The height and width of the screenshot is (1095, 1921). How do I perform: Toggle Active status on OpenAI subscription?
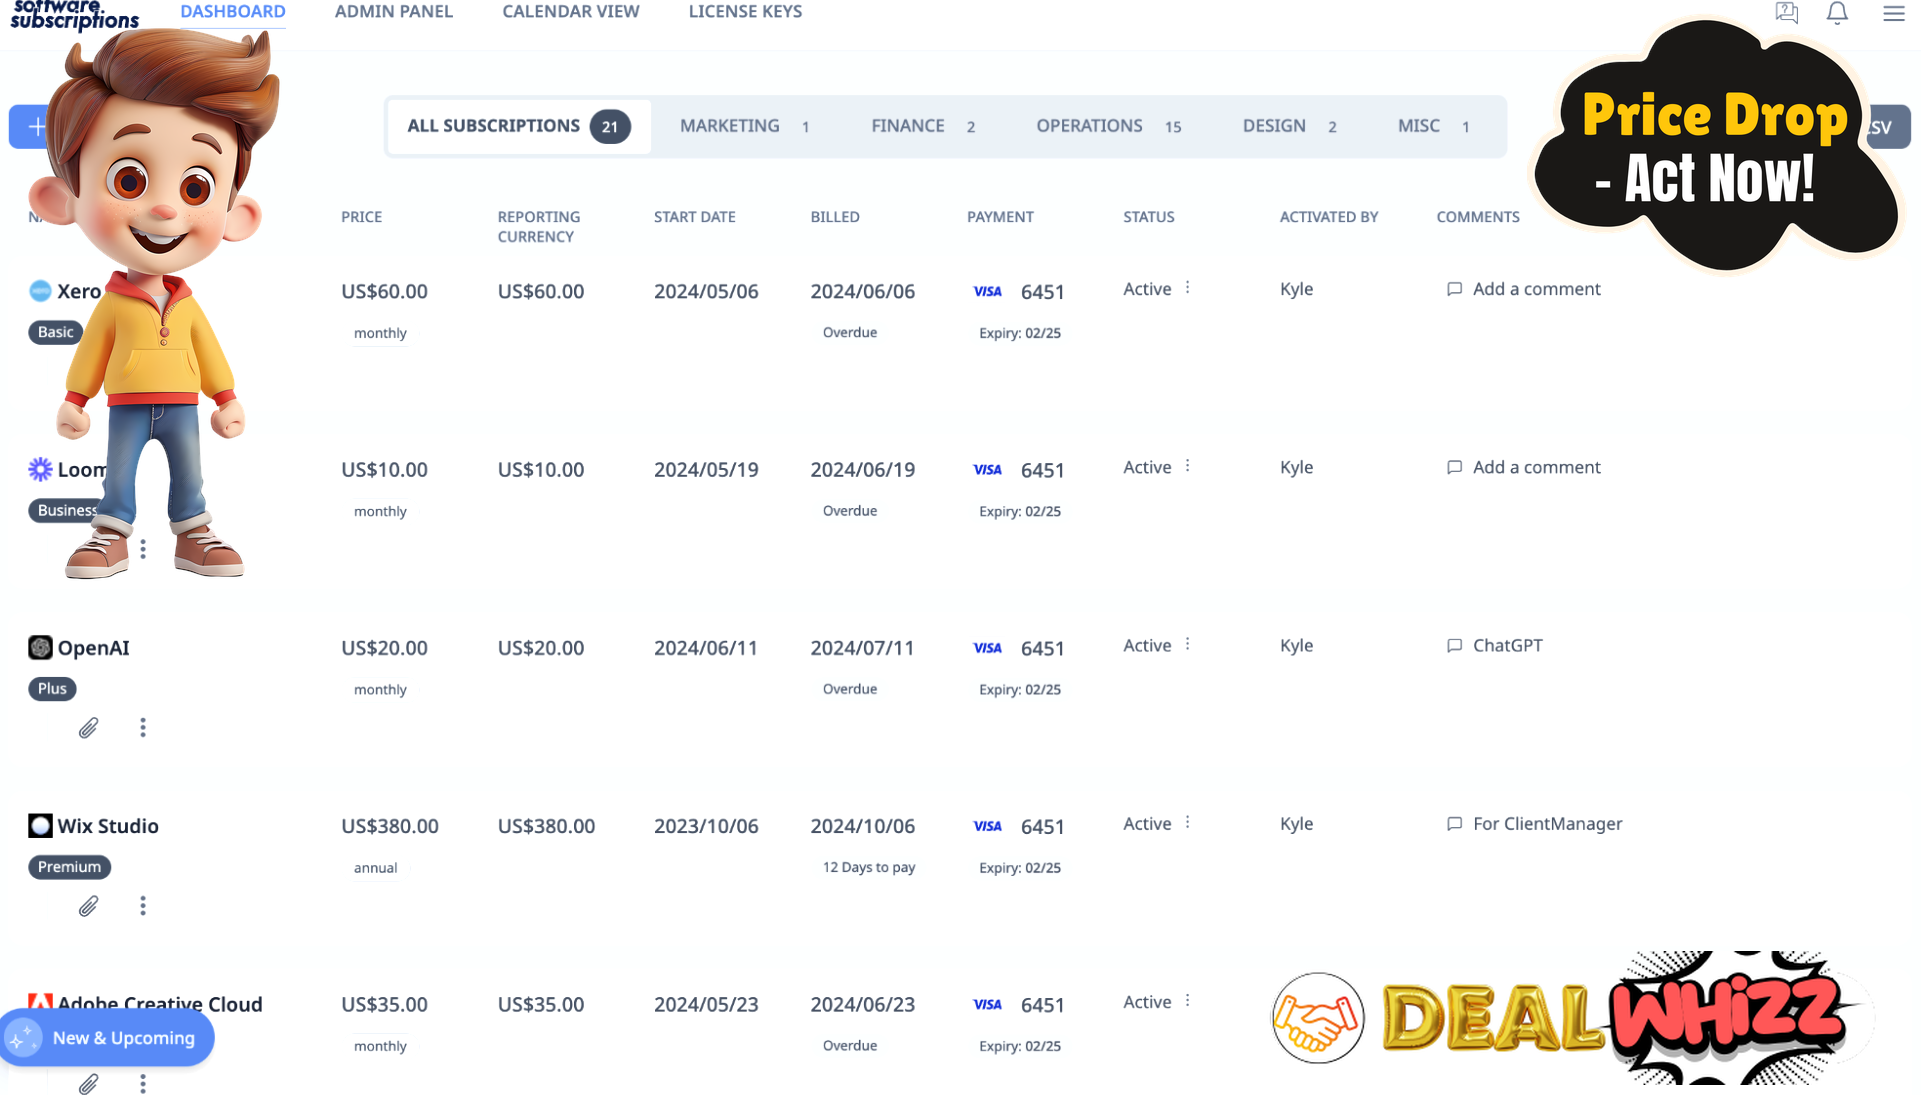(x=1187, y=645)
